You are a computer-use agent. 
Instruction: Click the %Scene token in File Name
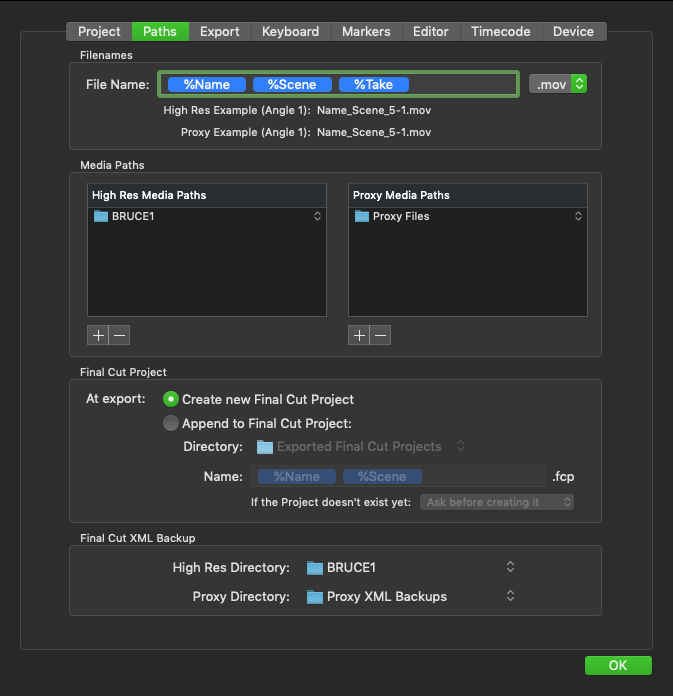292,84
